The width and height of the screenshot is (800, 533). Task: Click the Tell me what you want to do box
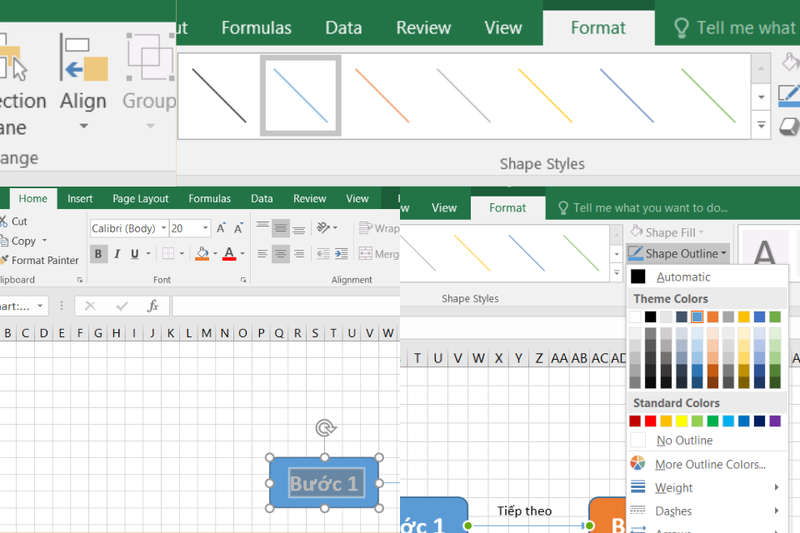(x=650, y=208)
